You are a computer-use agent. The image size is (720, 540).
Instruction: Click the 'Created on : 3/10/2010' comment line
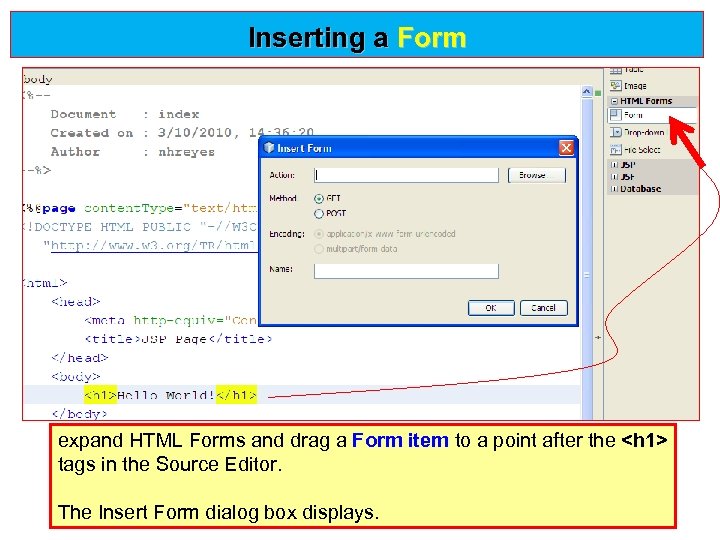tap(182, 133)
